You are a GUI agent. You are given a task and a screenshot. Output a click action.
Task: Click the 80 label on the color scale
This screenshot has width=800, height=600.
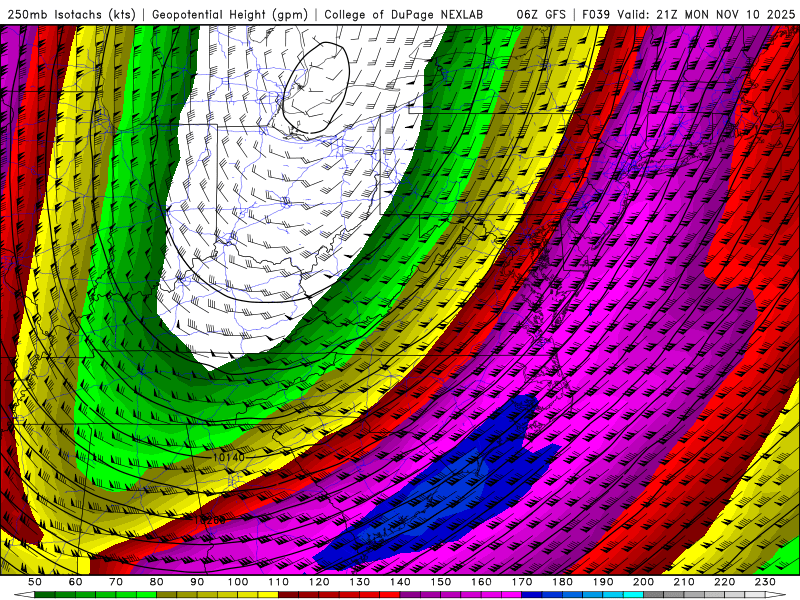click(x=157, y=582)
